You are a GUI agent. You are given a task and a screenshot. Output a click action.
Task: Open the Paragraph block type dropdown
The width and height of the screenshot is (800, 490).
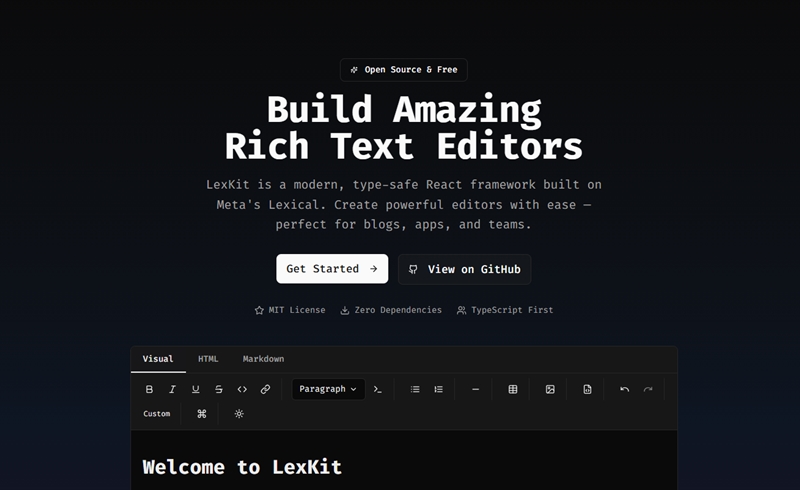(327, 389)
